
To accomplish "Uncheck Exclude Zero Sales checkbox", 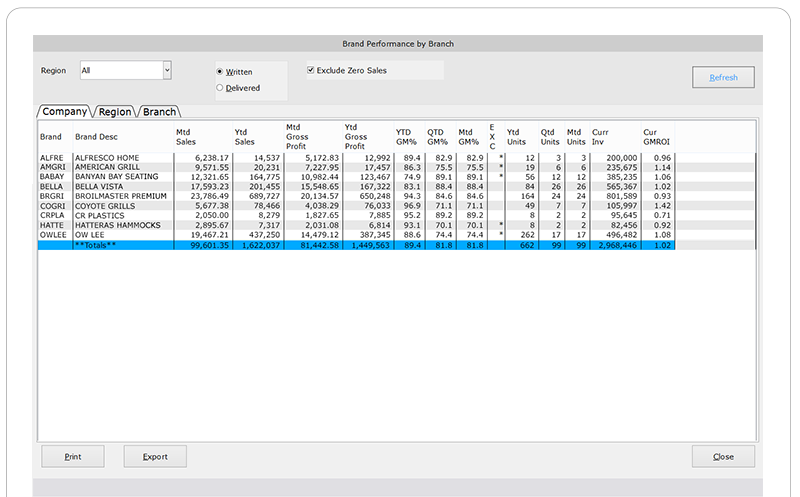I will tap(310, 70).
